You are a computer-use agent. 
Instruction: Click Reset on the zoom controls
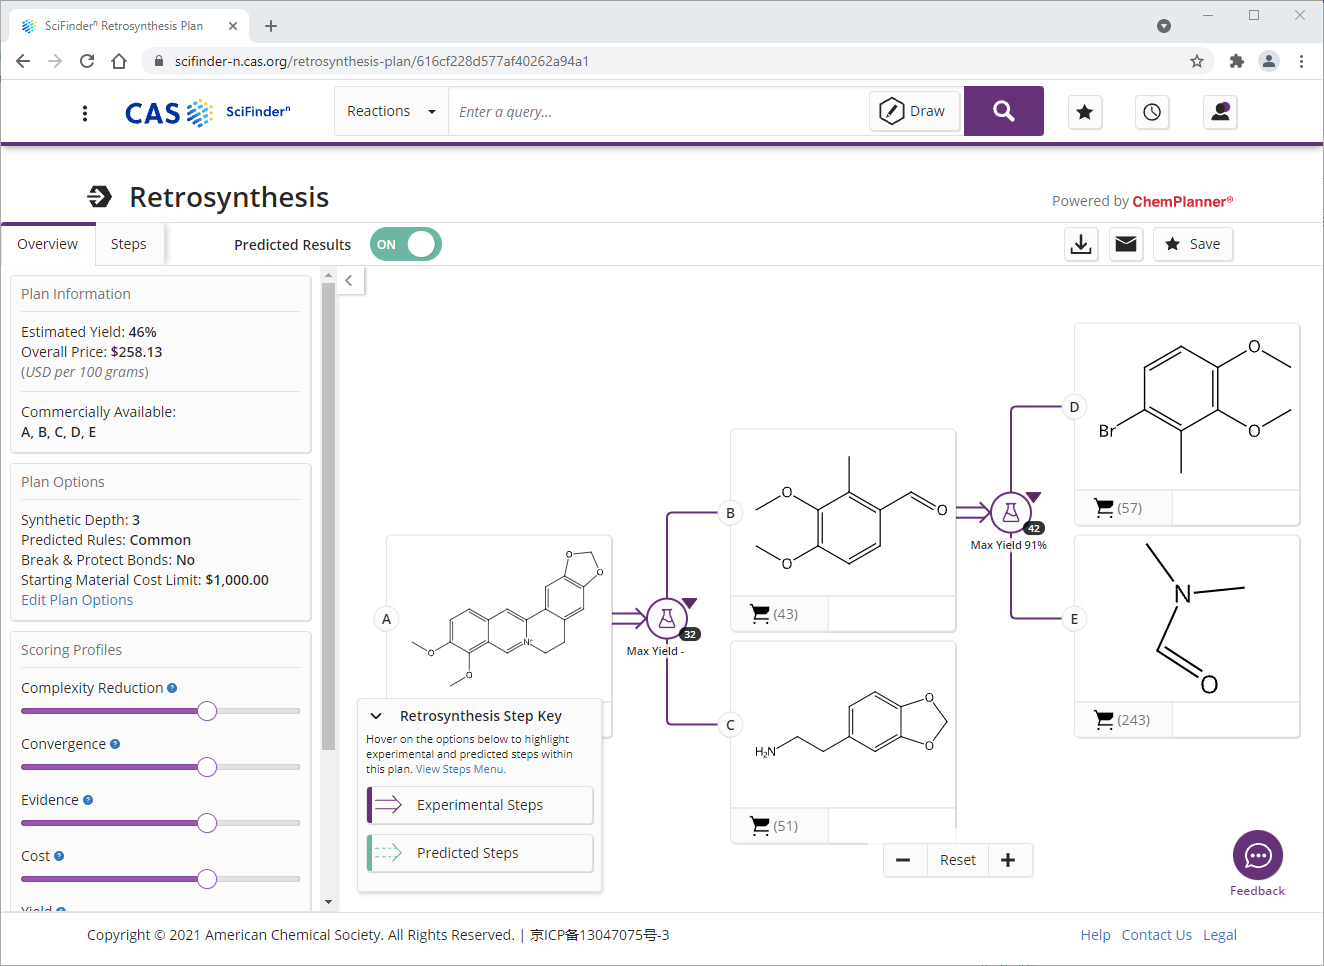point(957,859)
